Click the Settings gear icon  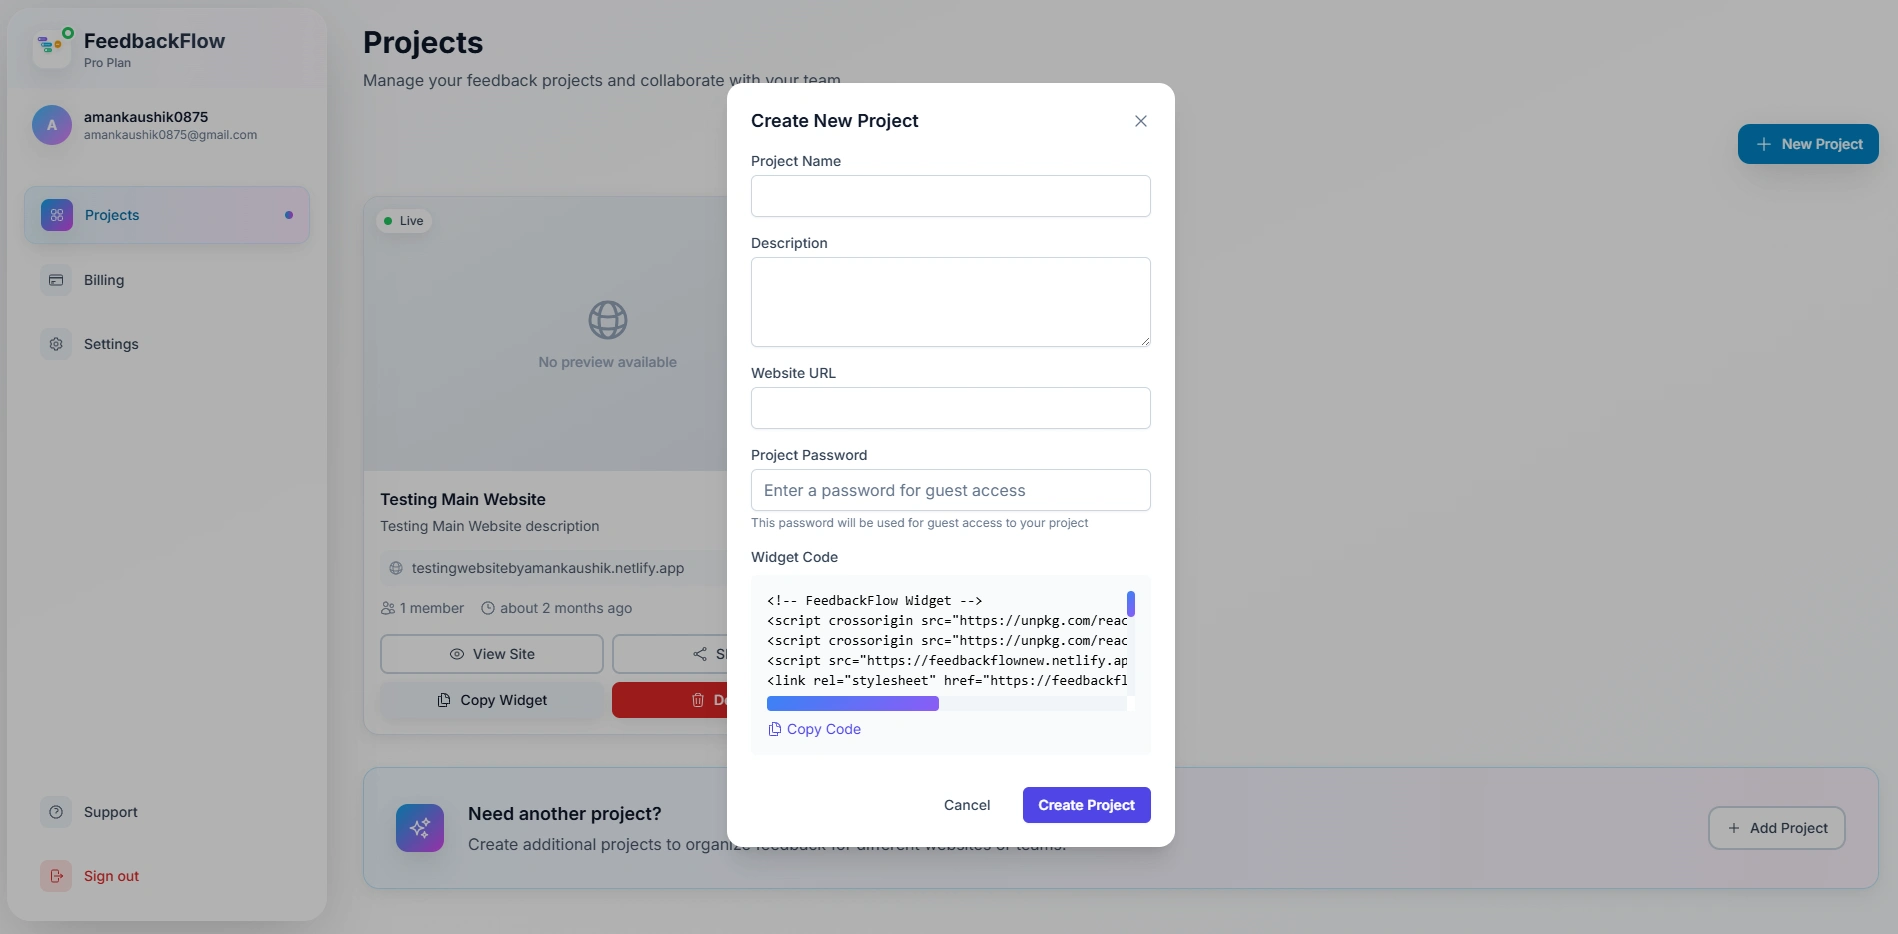tap(56, 344)
